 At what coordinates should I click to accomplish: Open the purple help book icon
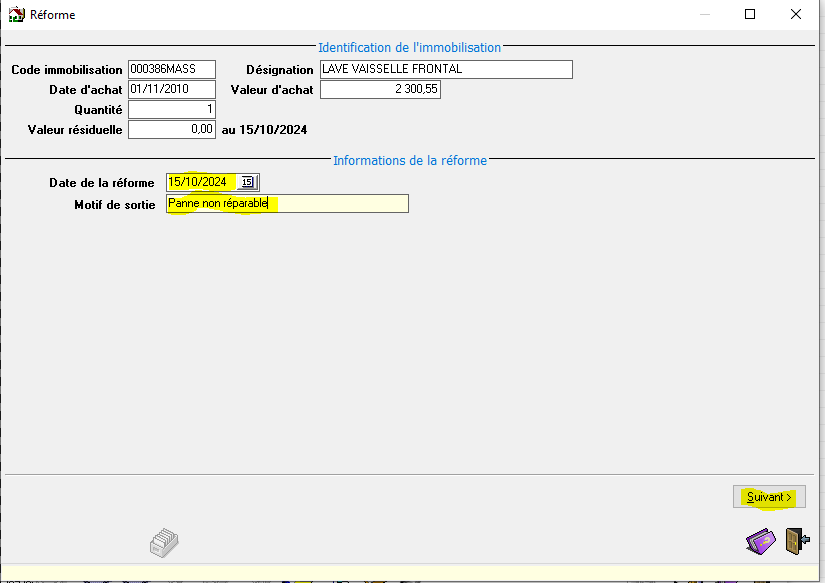[x=760, y=542]
